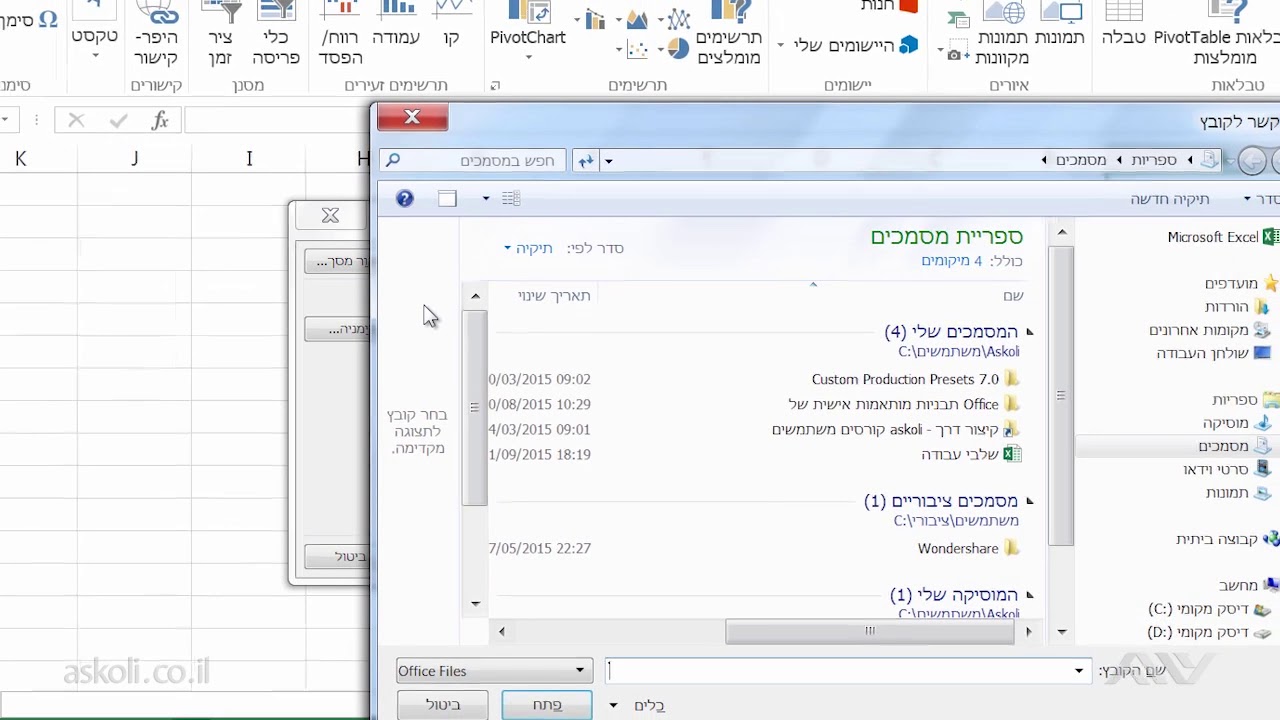Viewport: 1280px width, 720px height.
Task: Select the askoli shortcut קיצור דרך item
Action: click(x=895, y=429)
